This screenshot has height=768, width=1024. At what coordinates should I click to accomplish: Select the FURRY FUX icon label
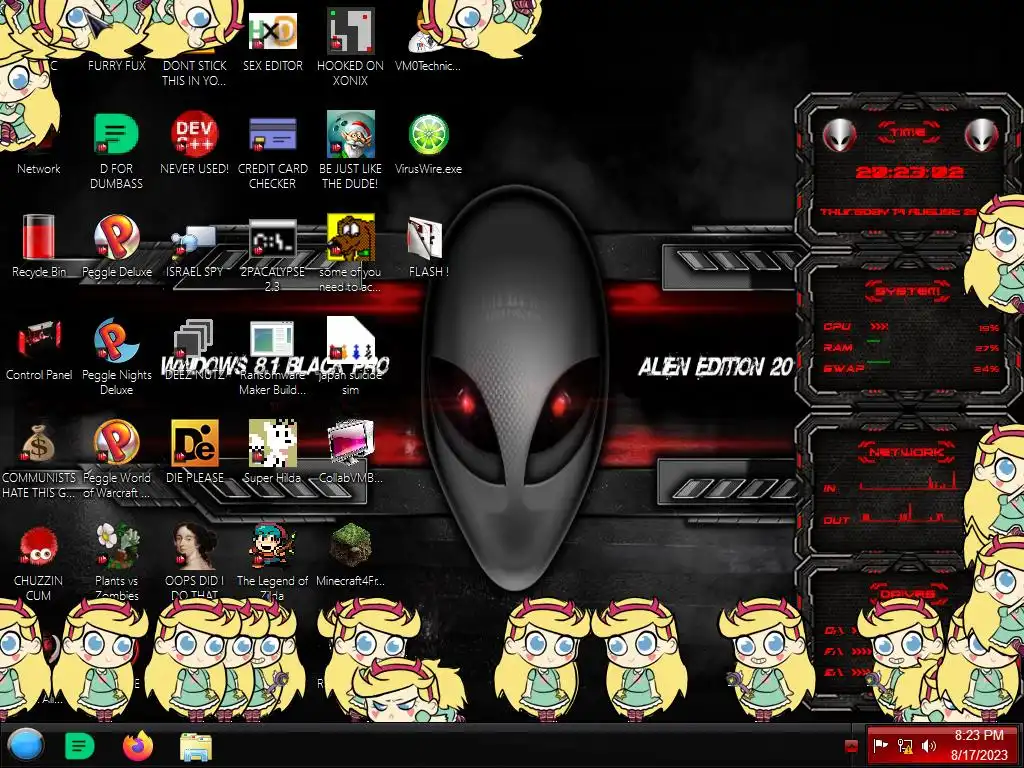116,65
